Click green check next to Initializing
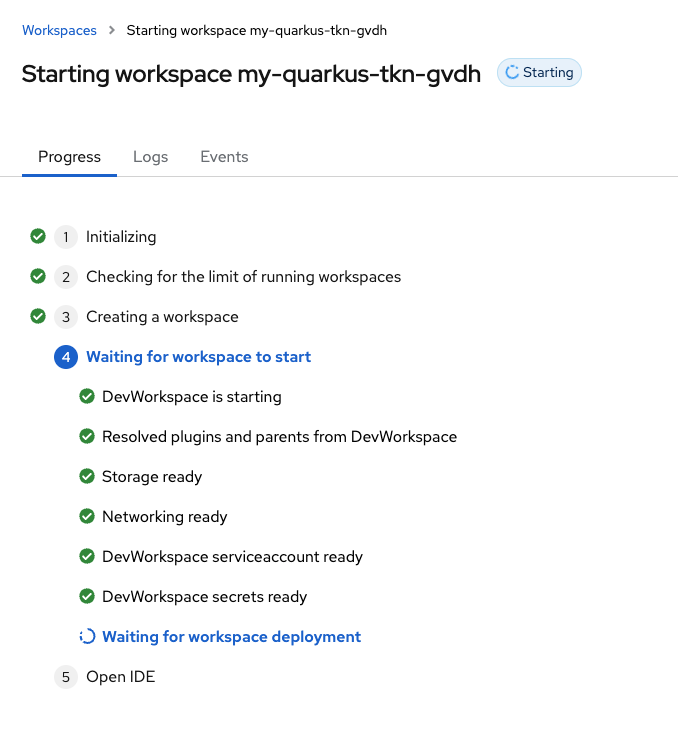The height and width of the screenshot is (753, 678). point(38,236)
